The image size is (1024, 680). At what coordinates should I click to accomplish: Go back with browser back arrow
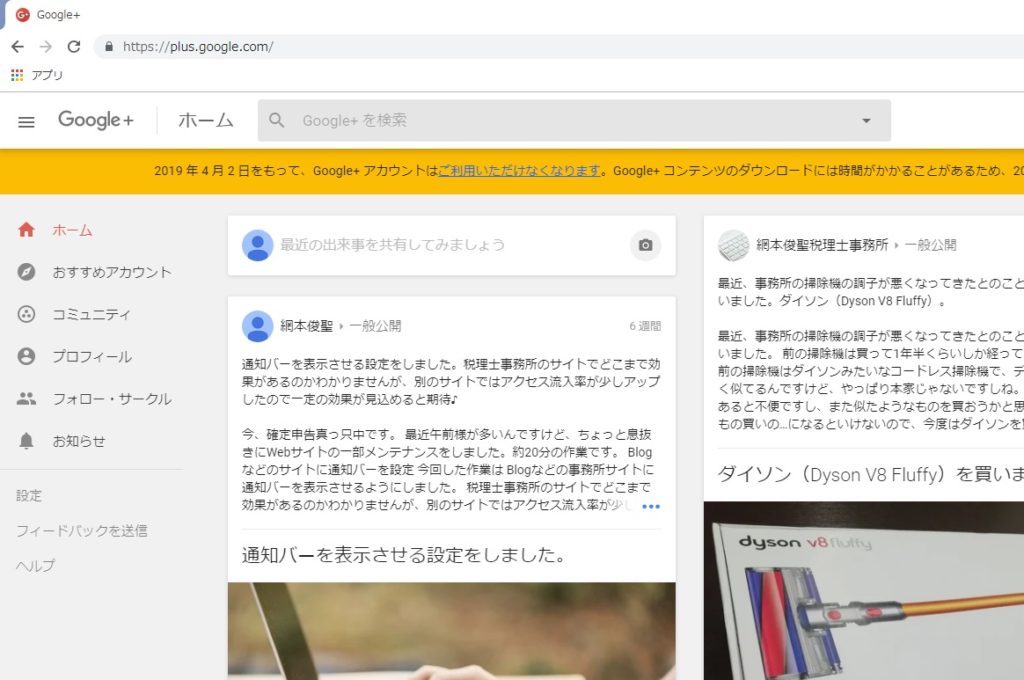click(x=17, y=47)
